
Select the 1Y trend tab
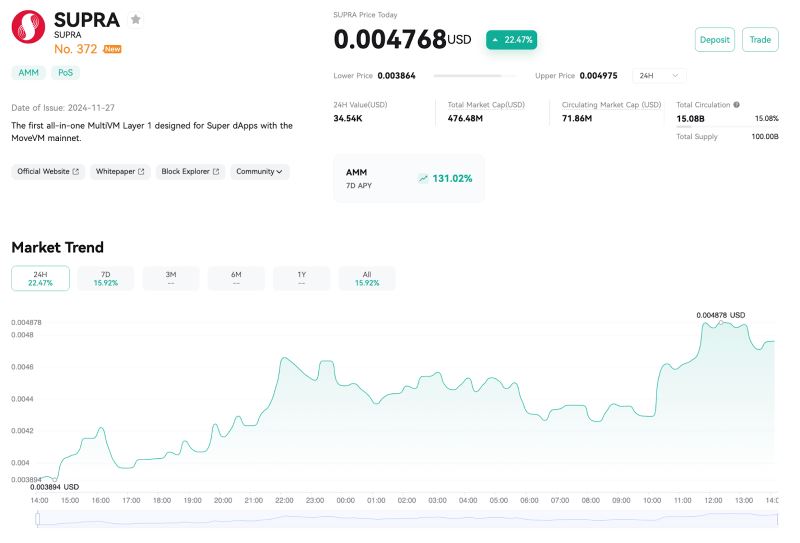pos(301,278)
